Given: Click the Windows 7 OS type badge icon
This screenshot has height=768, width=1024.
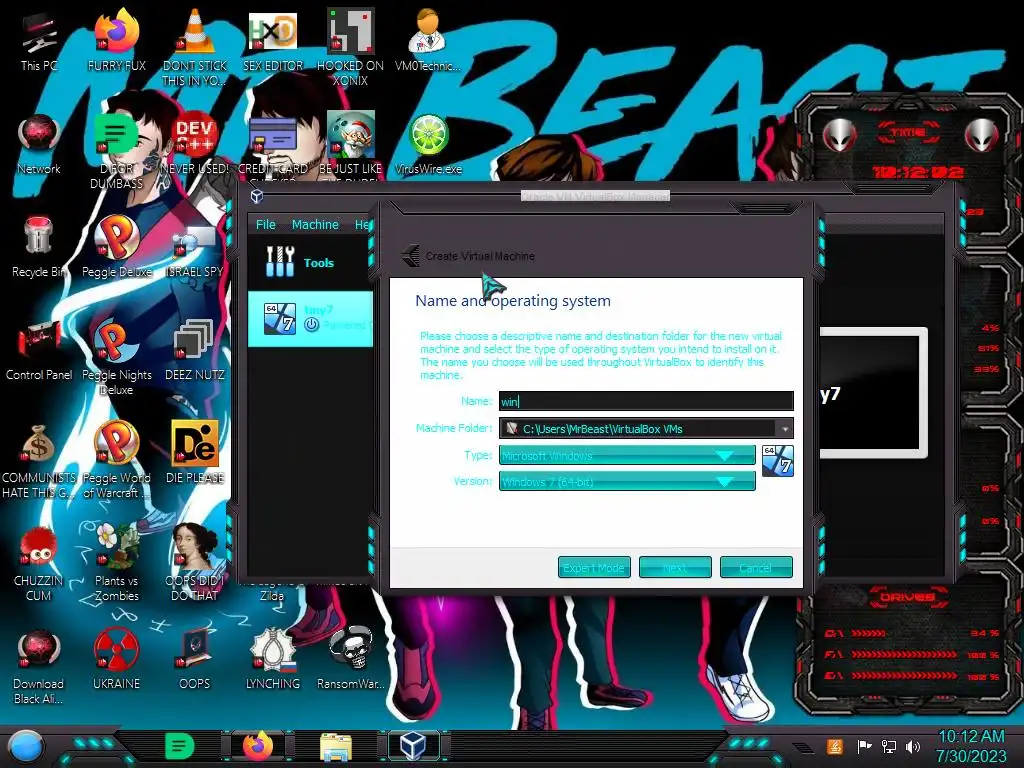Looking at the screenshot, I should pos(778,460).
